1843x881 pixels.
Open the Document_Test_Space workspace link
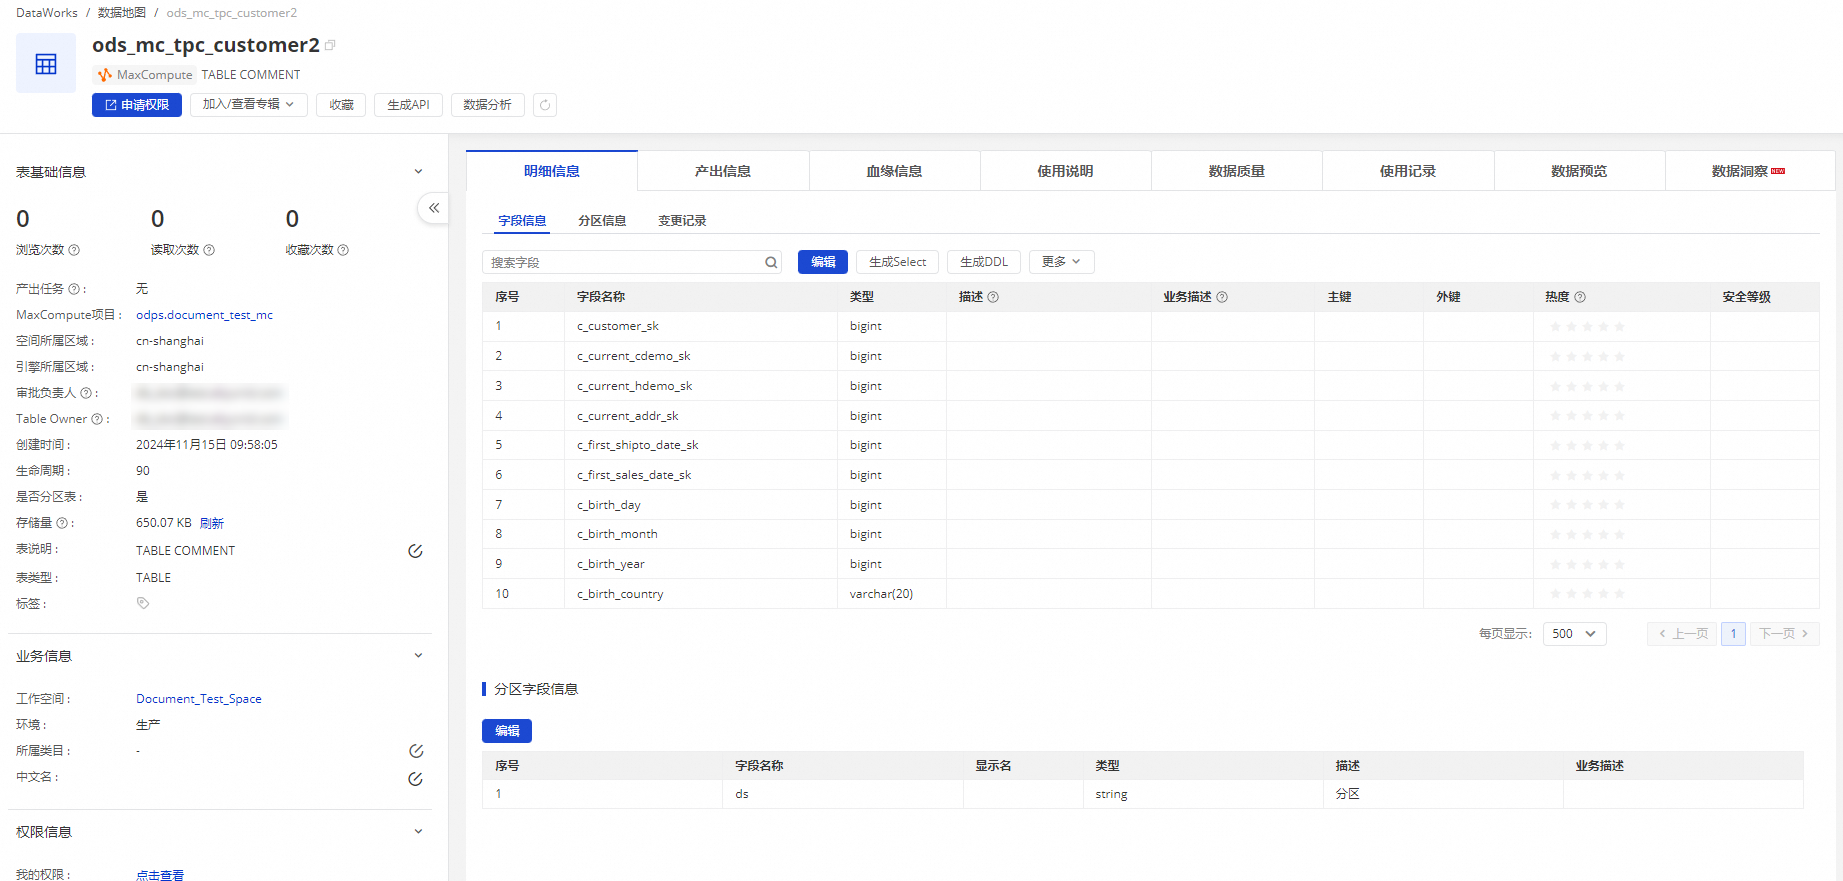tap(199, 699)
